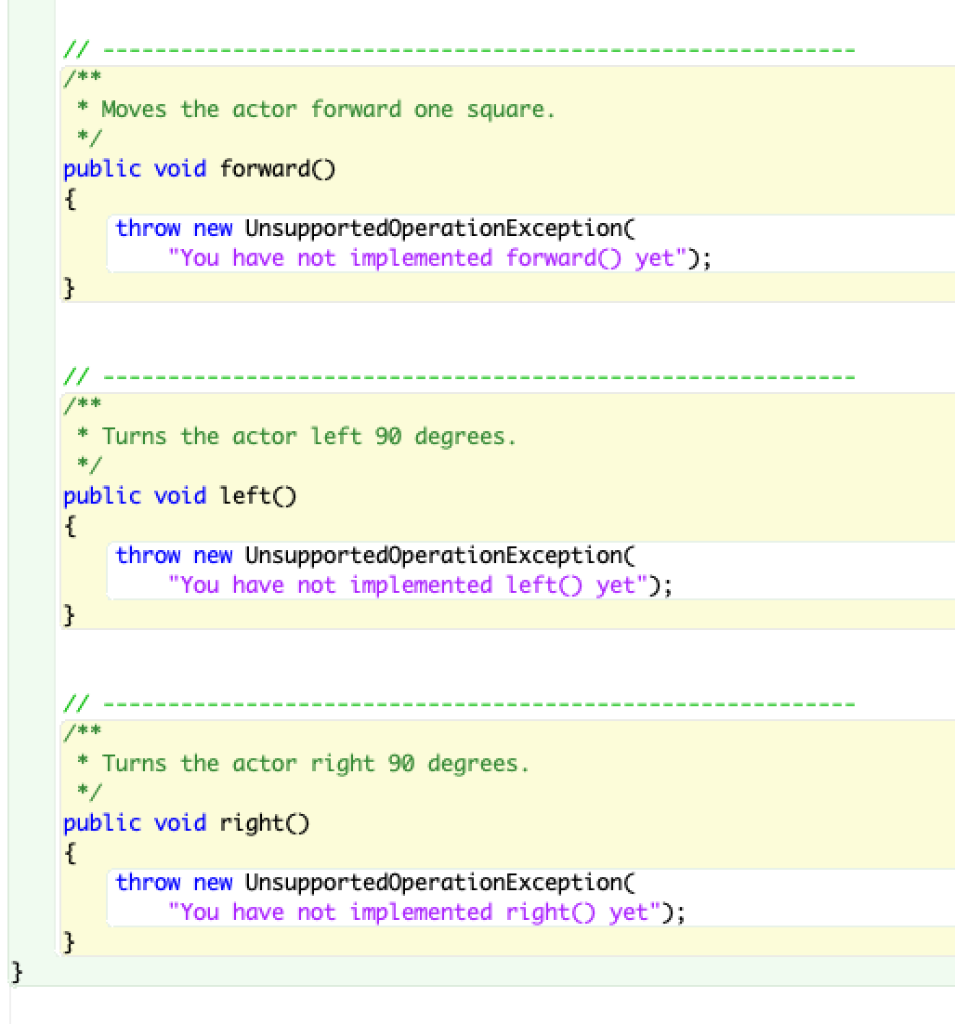Click the closing brace of the forward() method
955x1024 pixels.
[x=69, y=288]
